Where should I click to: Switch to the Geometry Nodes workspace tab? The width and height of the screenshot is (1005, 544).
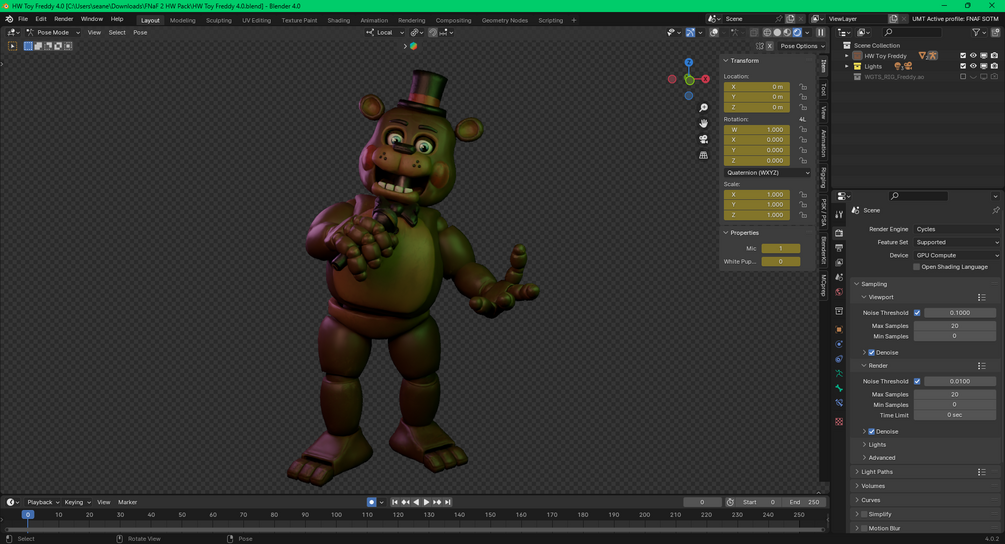coord(504,20)
